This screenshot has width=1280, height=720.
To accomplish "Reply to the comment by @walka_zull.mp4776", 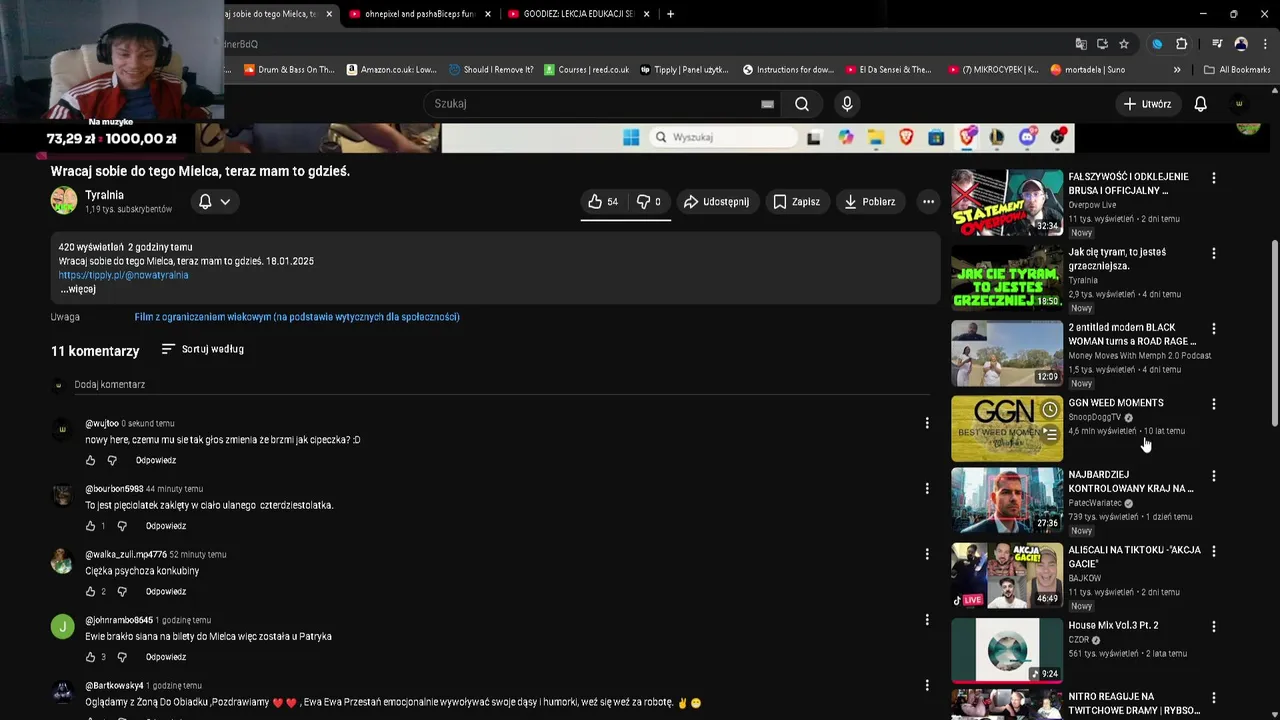I will [166, 592].
